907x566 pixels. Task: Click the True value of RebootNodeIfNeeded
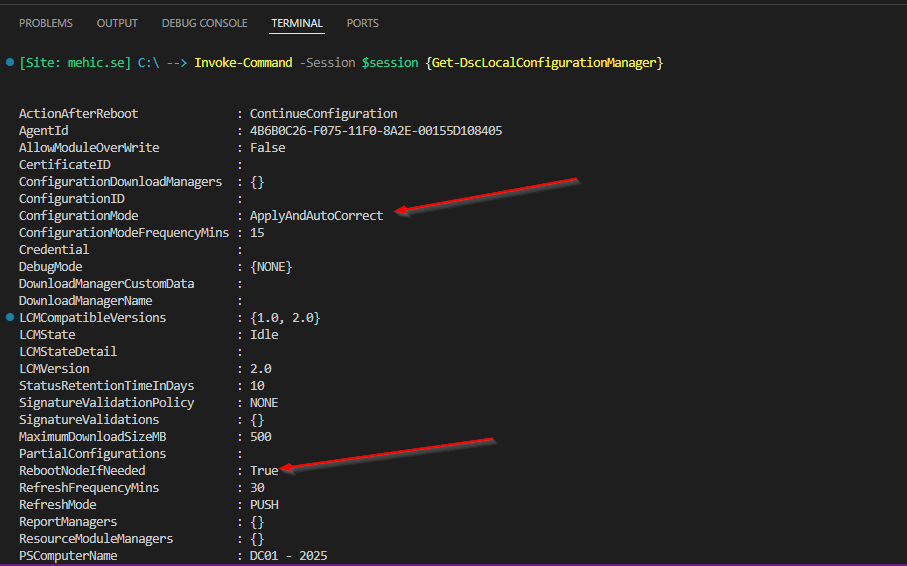tap(264, 471)
